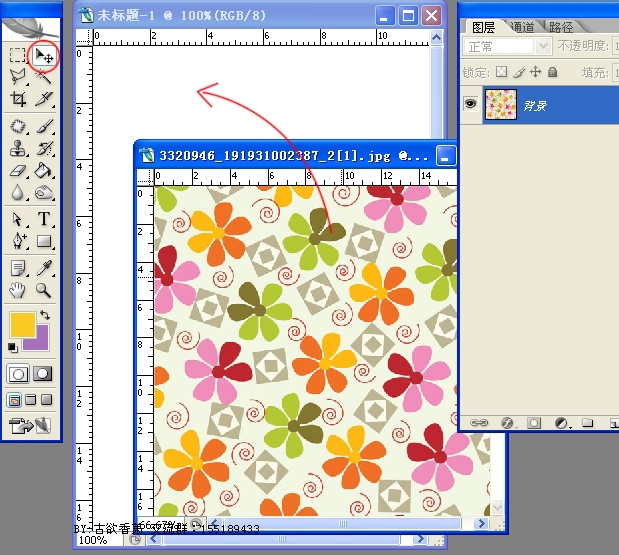Select the Clone Stamp tool
The width and height of the screenshot is (619, 555).
click(x=18, y=148)
